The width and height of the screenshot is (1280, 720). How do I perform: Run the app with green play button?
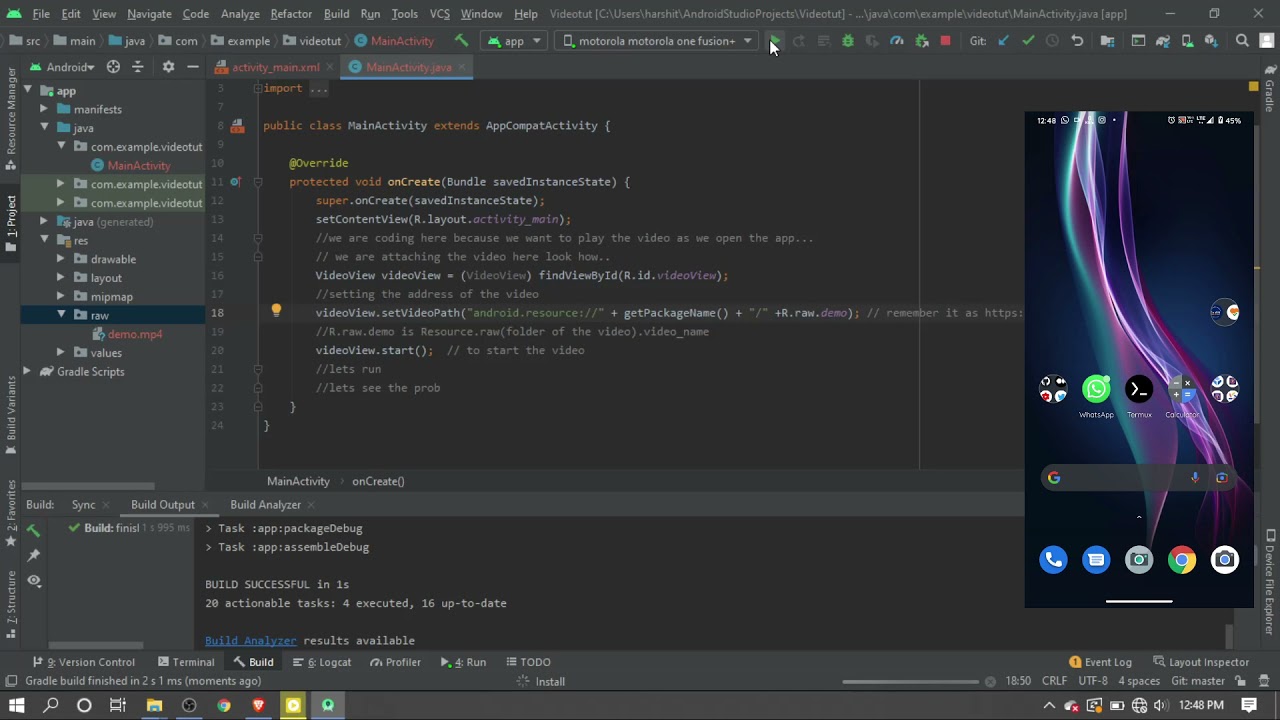[775, 41]
